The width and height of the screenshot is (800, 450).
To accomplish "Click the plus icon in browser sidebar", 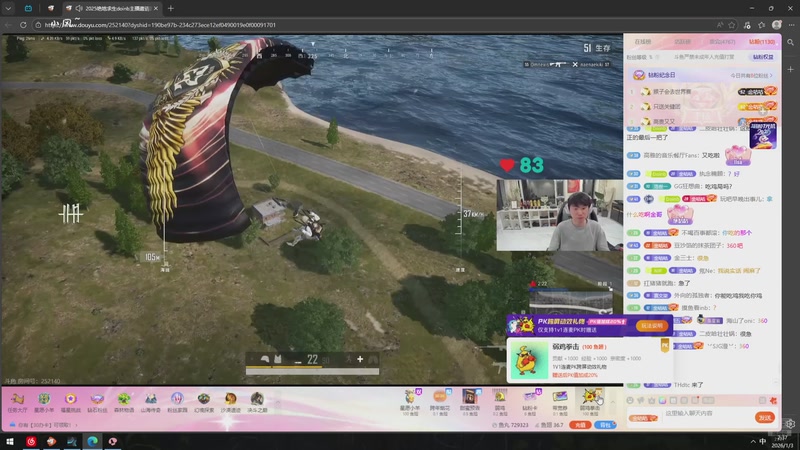I will pyautogui.click(x=790, y=69).
